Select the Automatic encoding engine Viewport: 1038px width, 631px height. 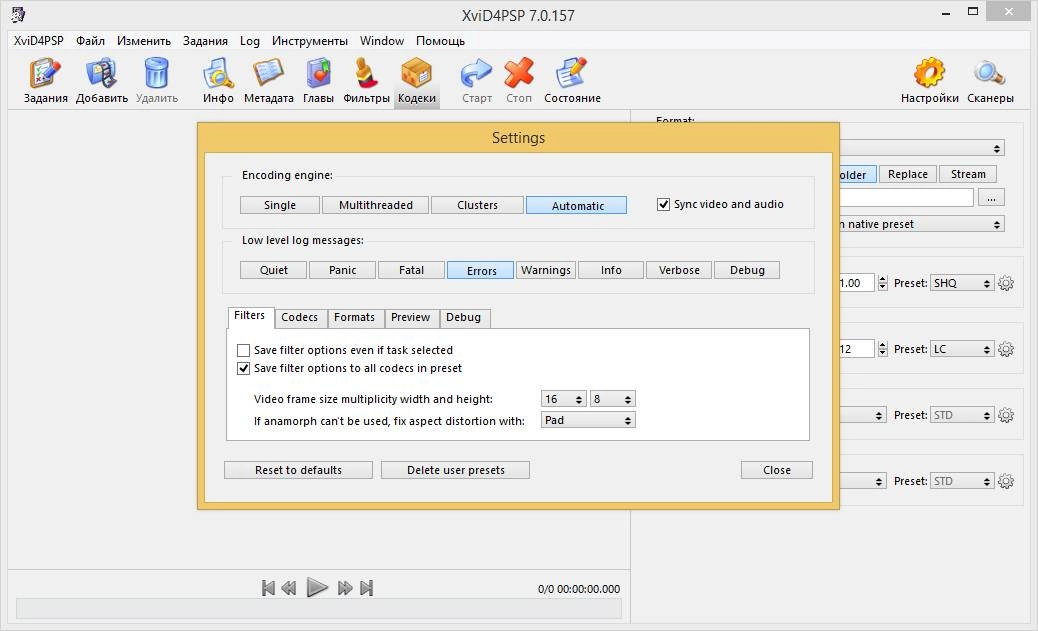pyautogui.click(x=577, y=205)
